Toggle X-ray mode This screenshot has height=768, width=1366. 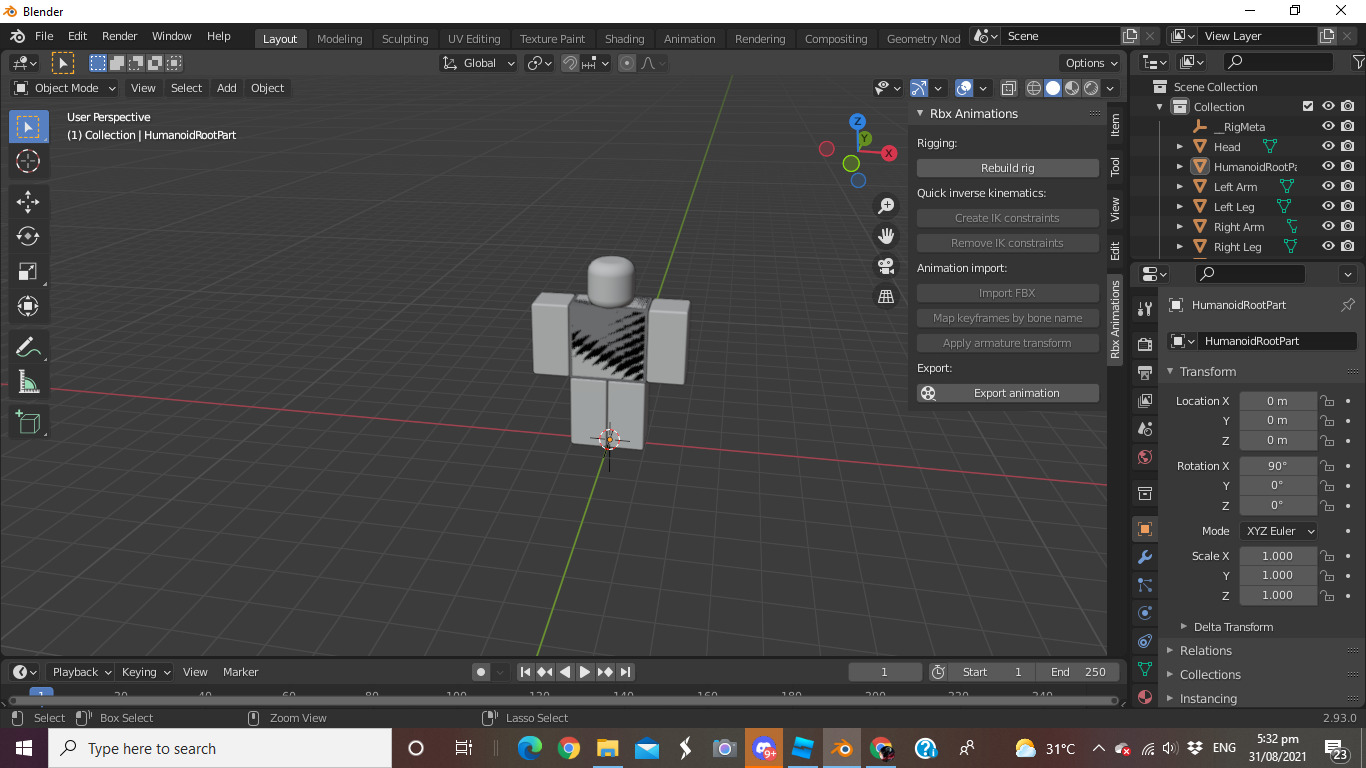[1008, 88]
